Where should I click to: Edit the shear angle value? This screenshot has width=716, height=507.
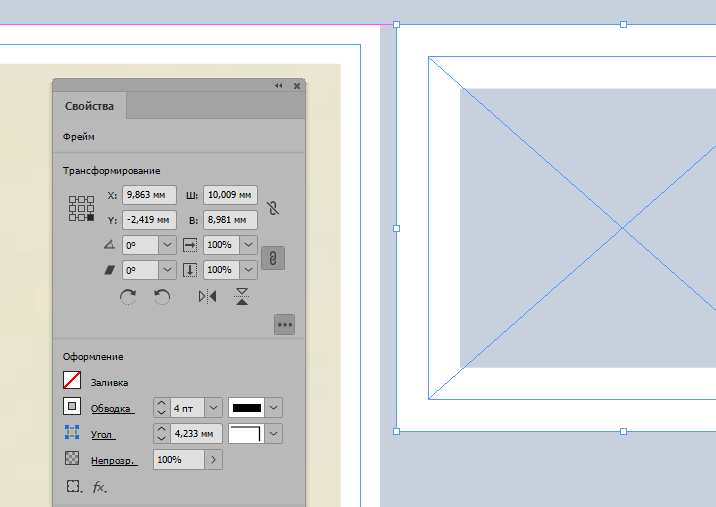tap(141, 270)
